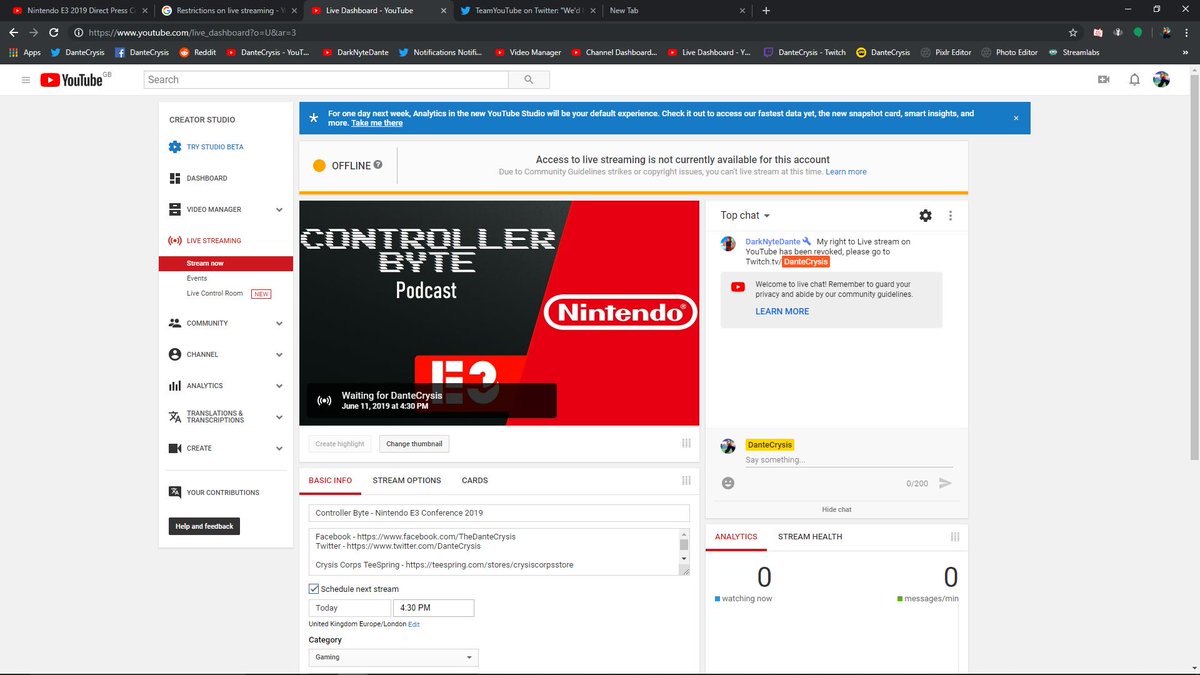Grab the video preview card drag handle
This screenshot has width=1200, height=675.
pos(686,443)
